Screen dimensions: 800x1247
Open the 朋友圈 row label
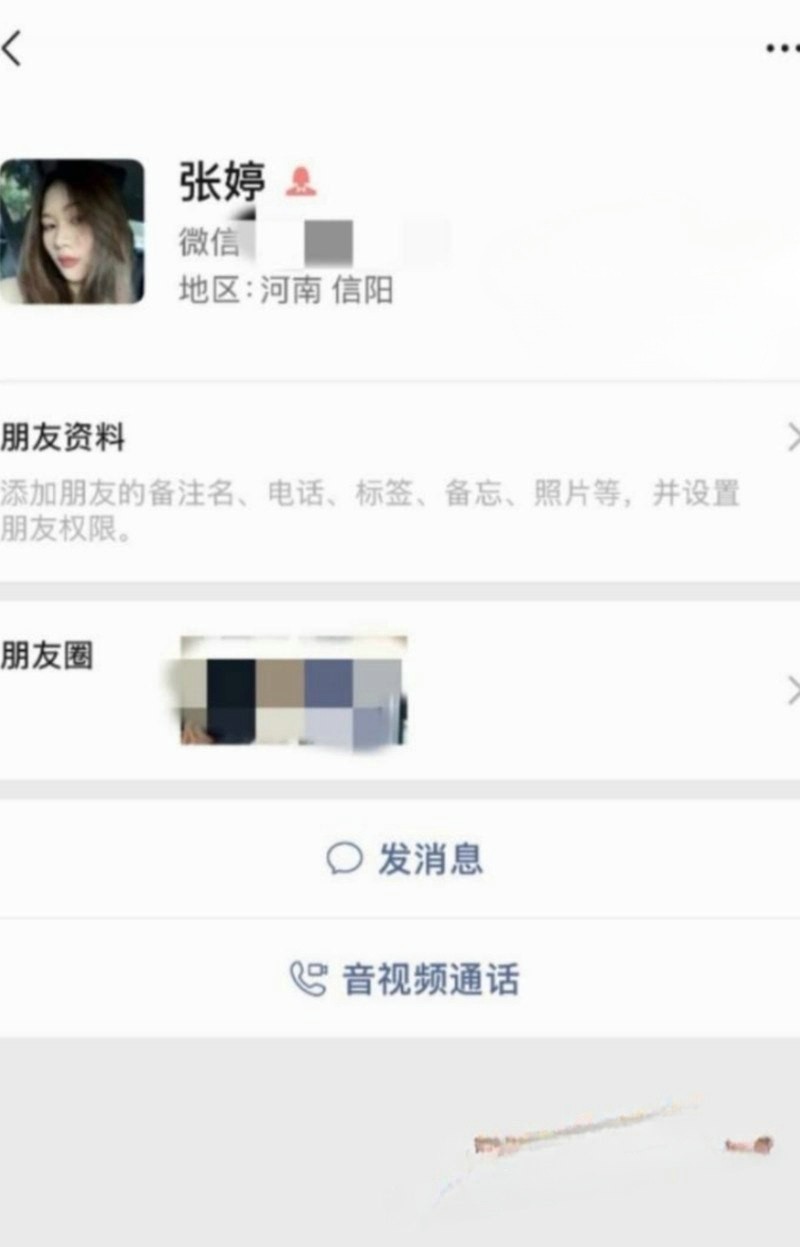(x=47, y=655)
